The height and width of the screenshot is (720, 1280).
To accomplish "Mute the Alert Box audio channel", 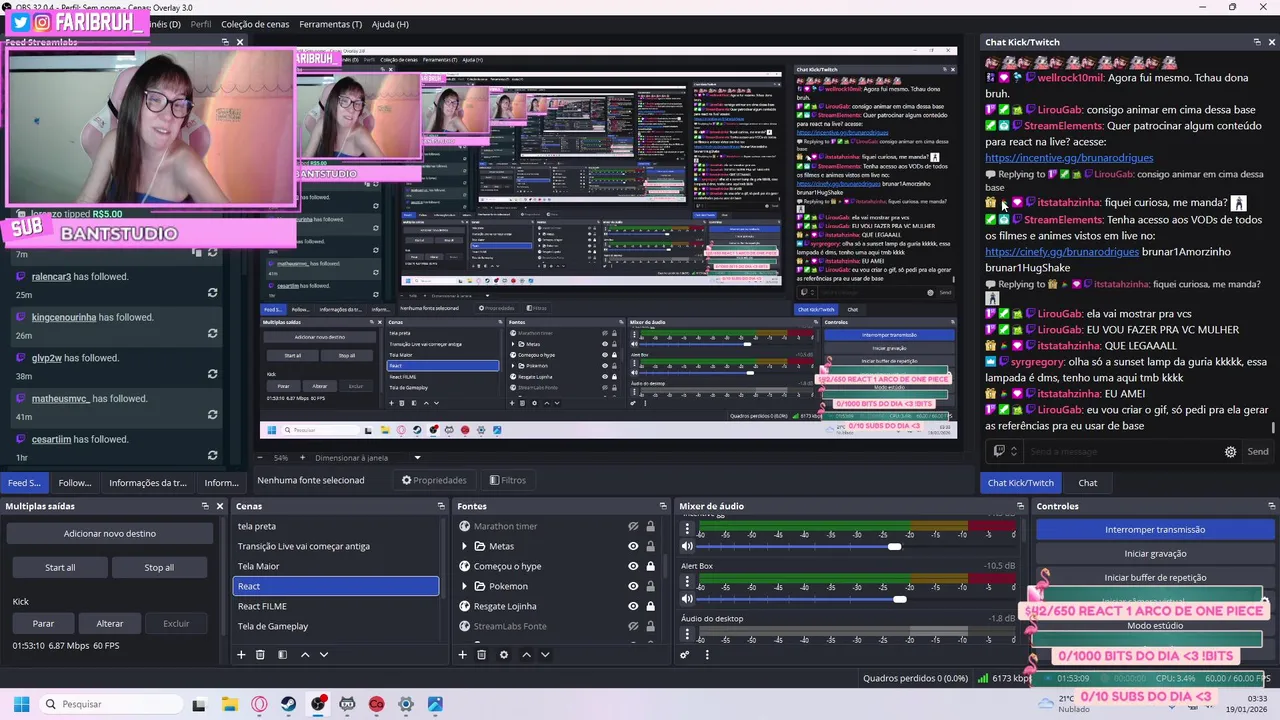I will [687, 599].
